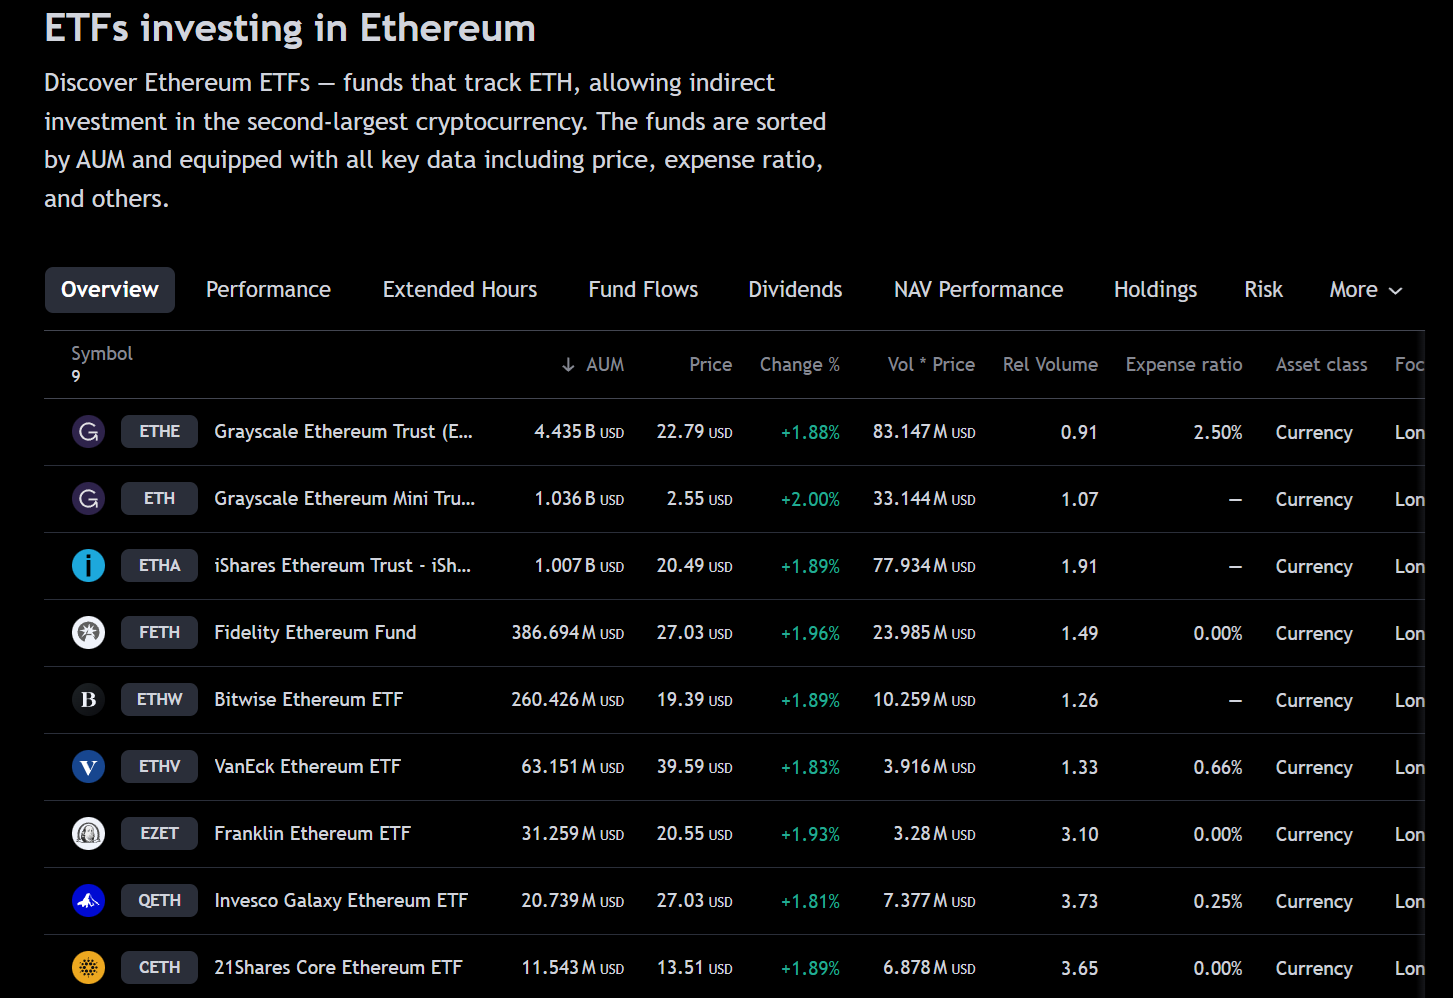
Task: Open 21Shares Core Ethereum ETF link
Action: point(338,968)
